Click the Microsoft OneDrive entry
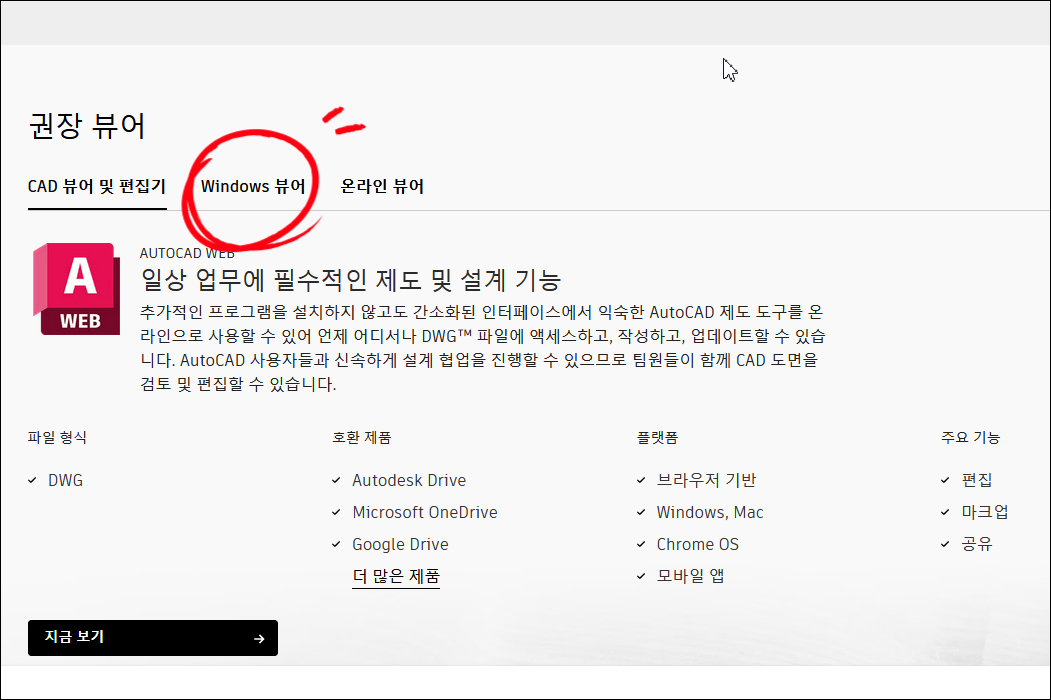This screenshot has width=1051, height=700. click(425, 512)
